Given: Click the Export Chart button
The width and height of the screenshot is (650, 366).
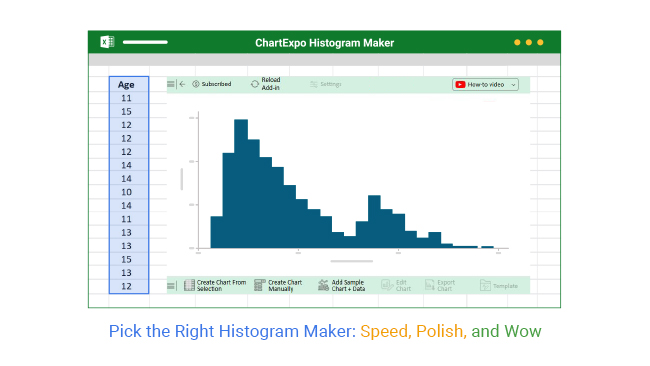Looking at the screenshot, I should pos(440,285).
